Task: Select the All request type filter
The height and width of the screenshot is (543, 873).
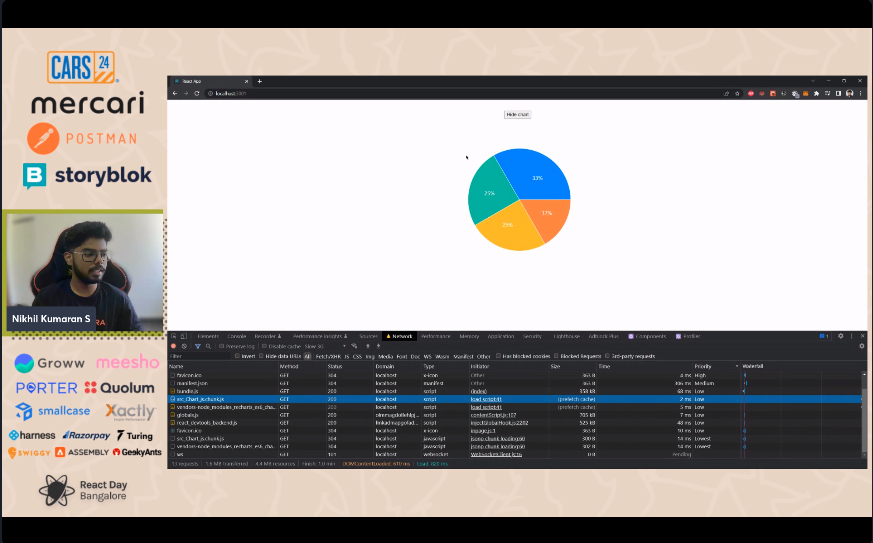Action: coord(307,356)
